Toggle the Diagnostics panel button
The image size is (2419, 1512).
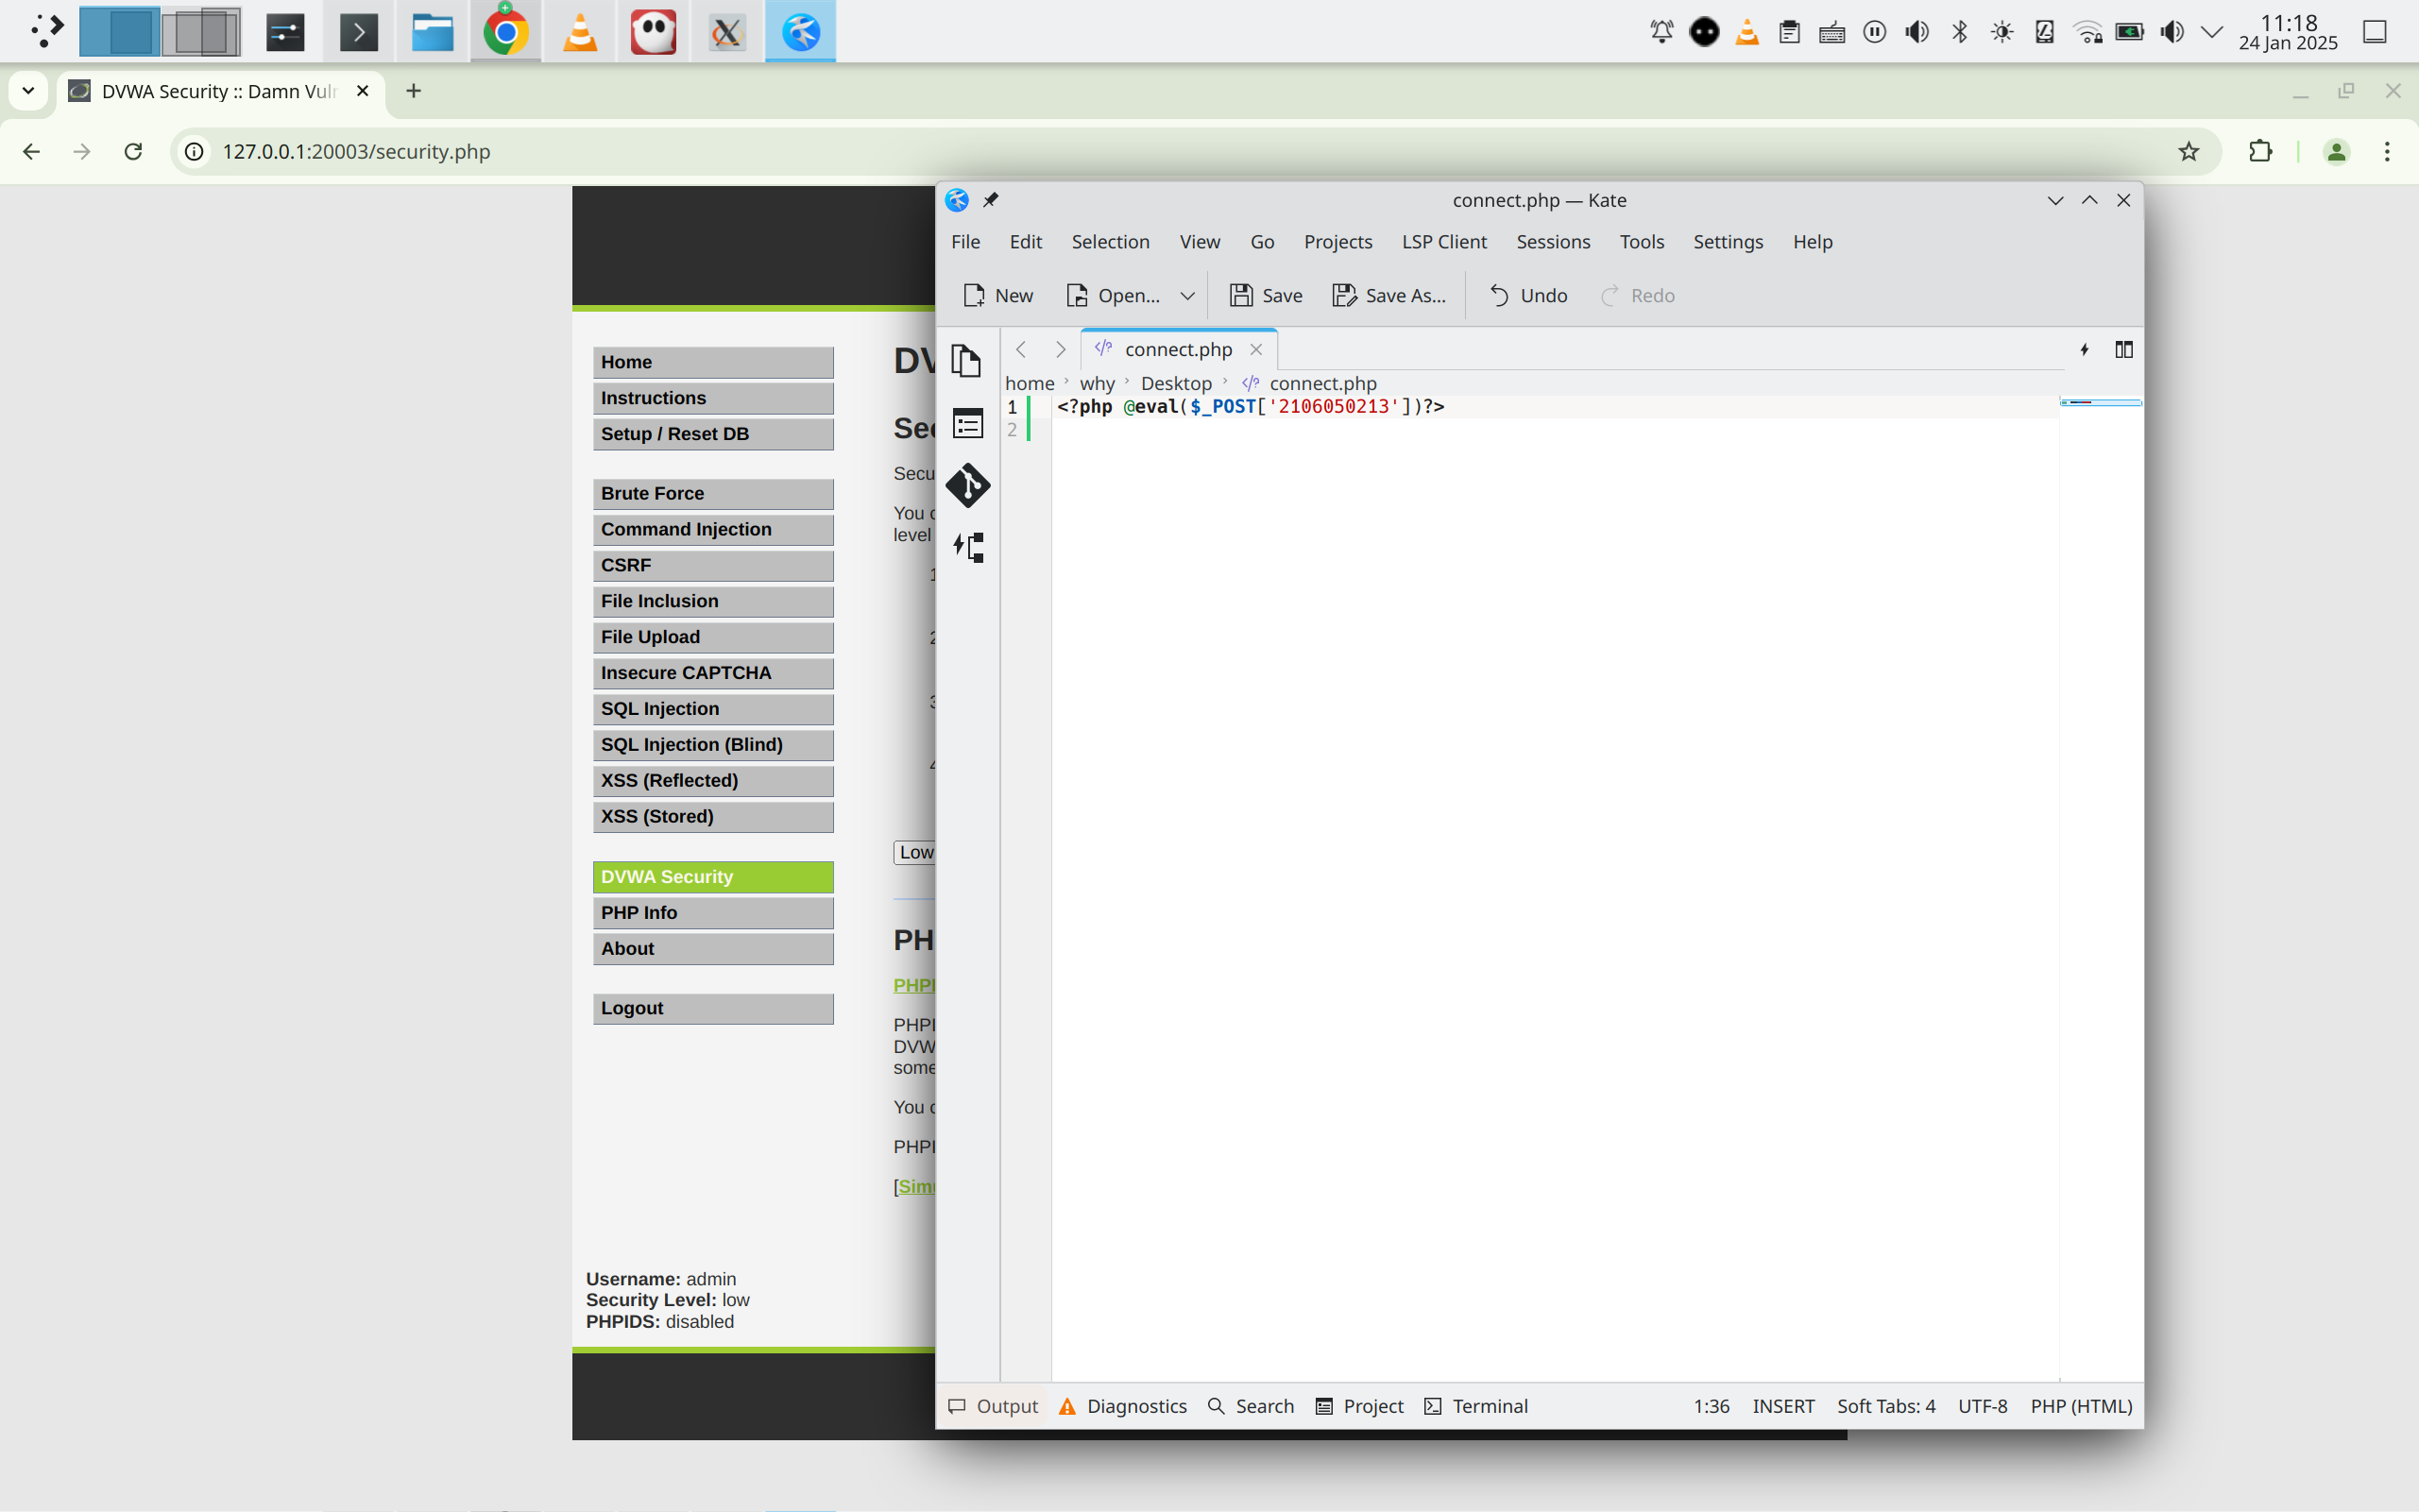[x=1123, y=1406]
